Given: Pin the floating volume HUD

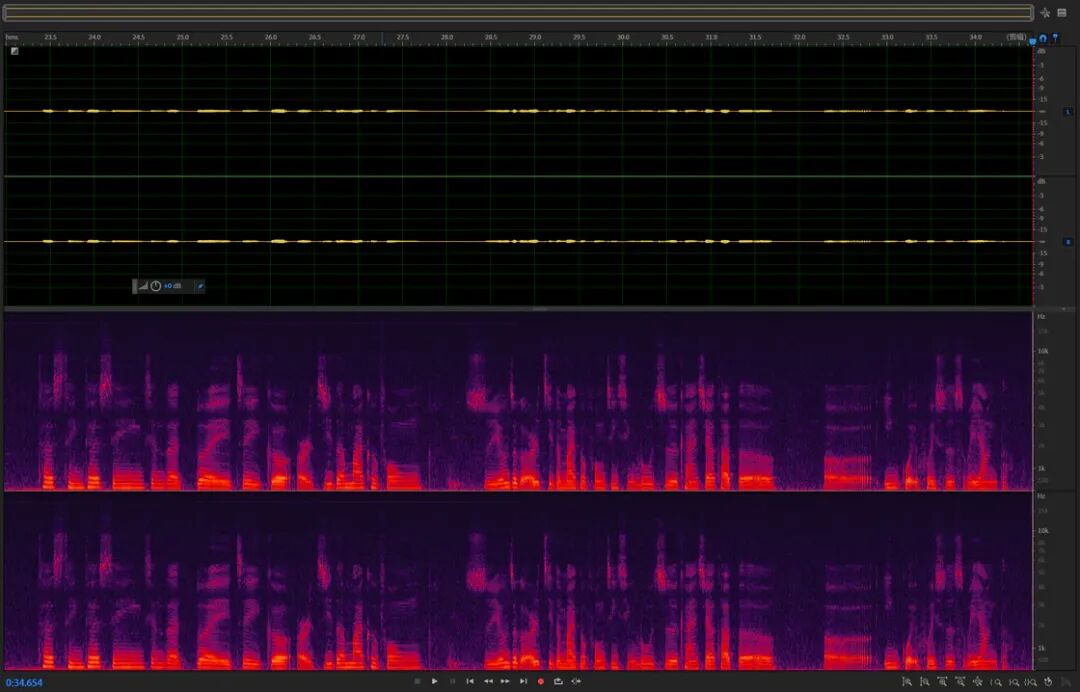Looking at the screenshot, I should (200, 286).
